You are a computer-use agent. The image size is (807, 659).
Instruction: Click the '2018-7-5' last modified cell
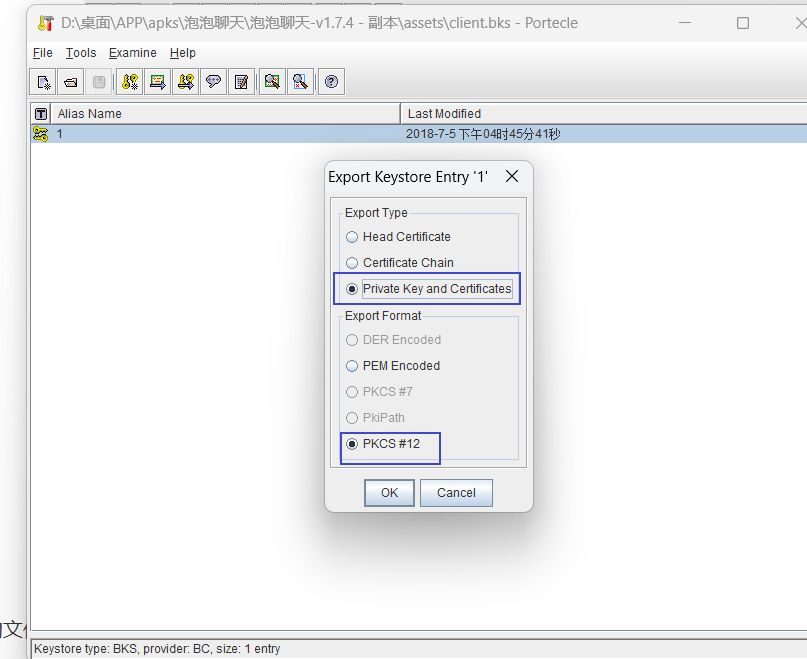[x=604, y=134]
